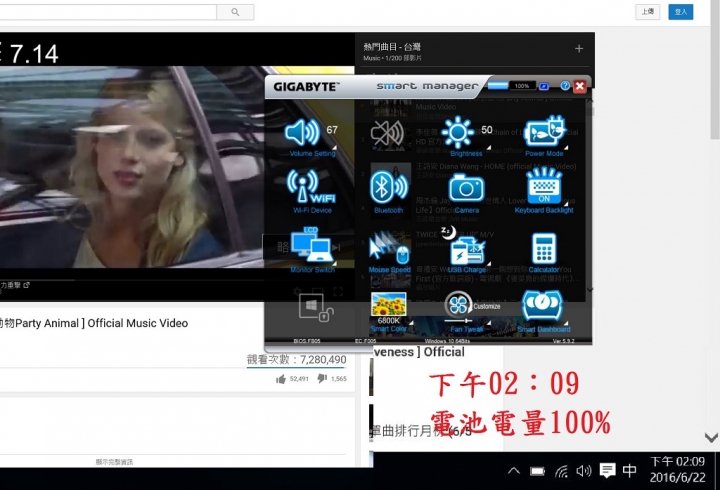This screenshot has height=490, width=720.
Task: Expand the Brightness corner arrow
Action: (489, 147)
